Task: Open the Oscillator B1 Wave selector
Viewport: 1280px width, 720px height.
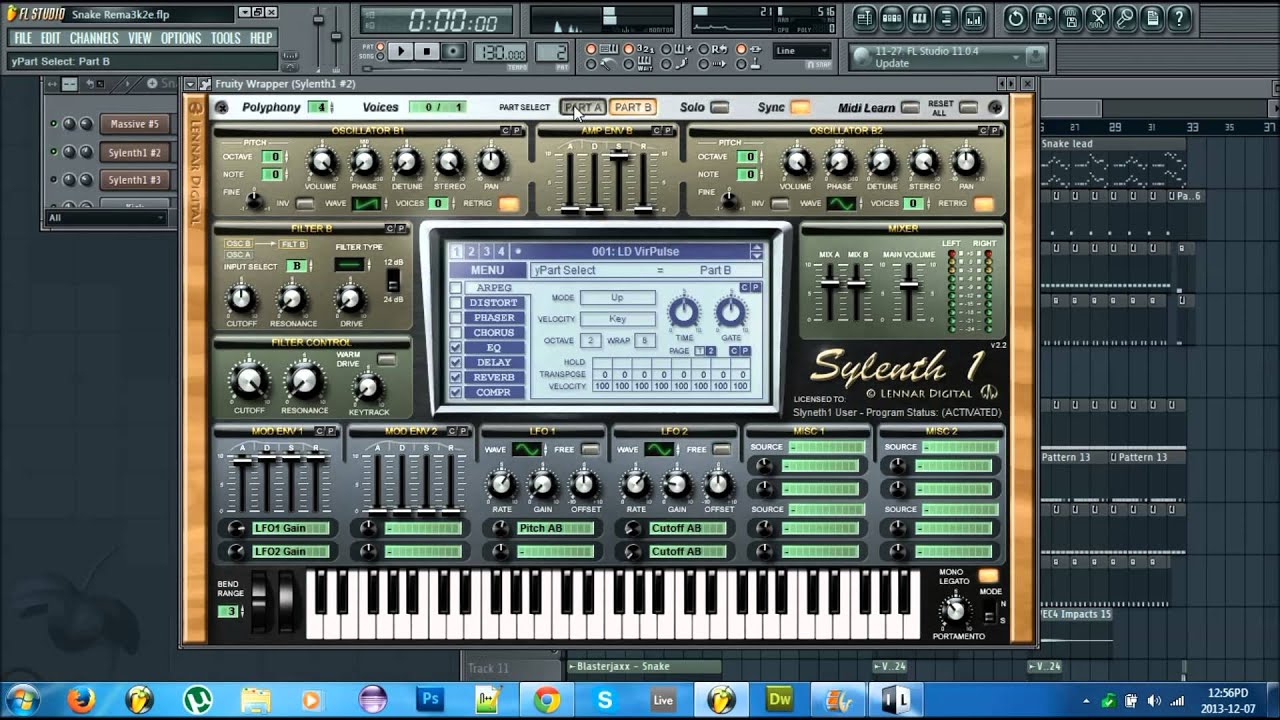Action: [x=366, y=204]
